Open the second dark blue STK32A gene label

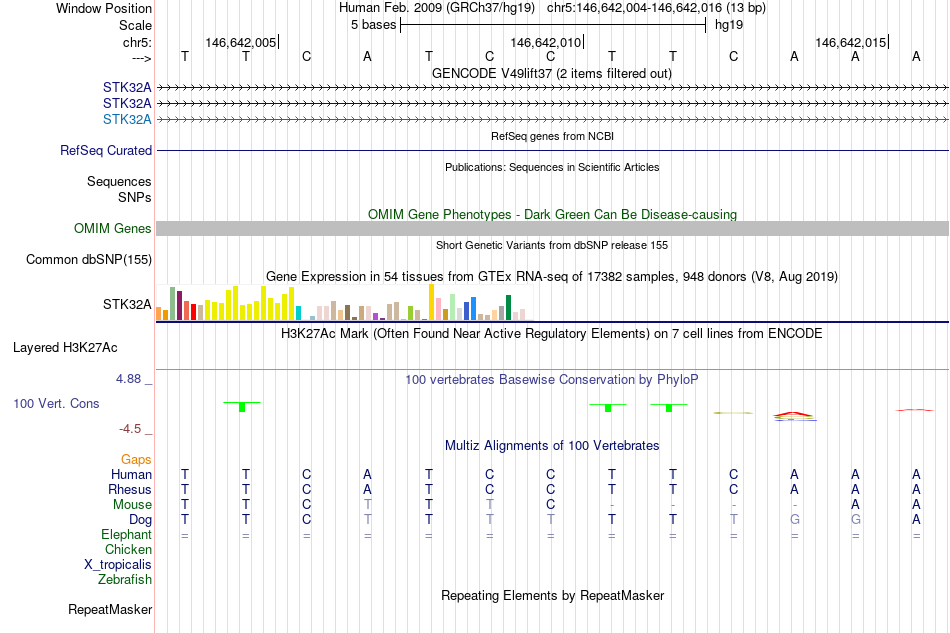(x=127, y=103)
